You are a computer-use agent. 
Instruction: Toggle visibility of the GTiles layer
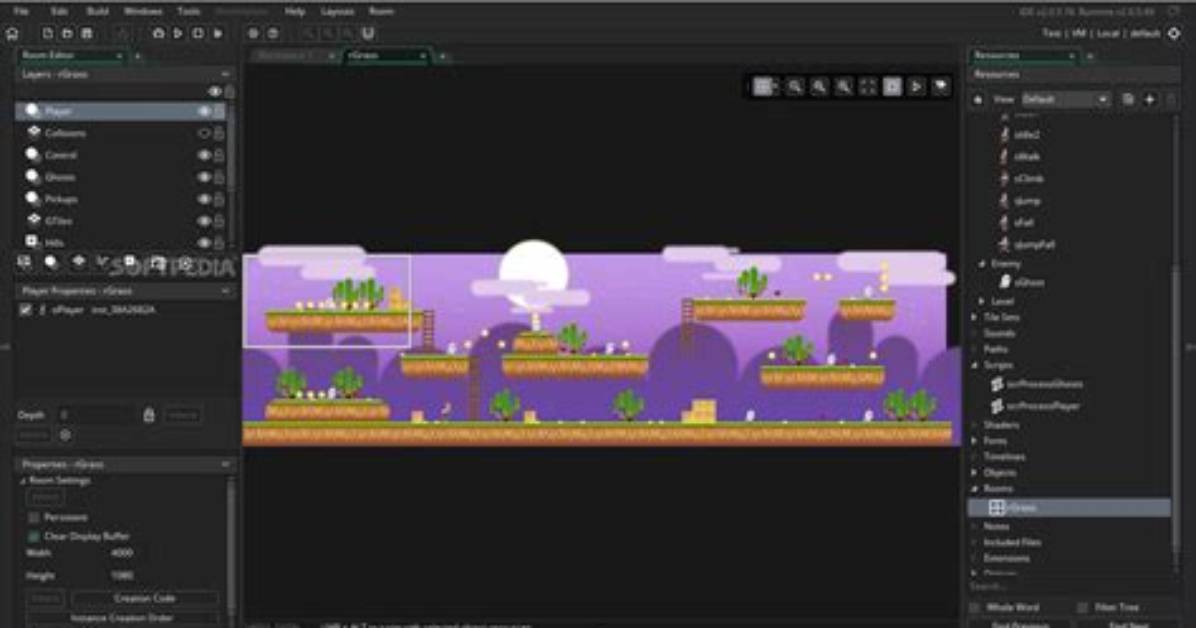tap(204, 221)
